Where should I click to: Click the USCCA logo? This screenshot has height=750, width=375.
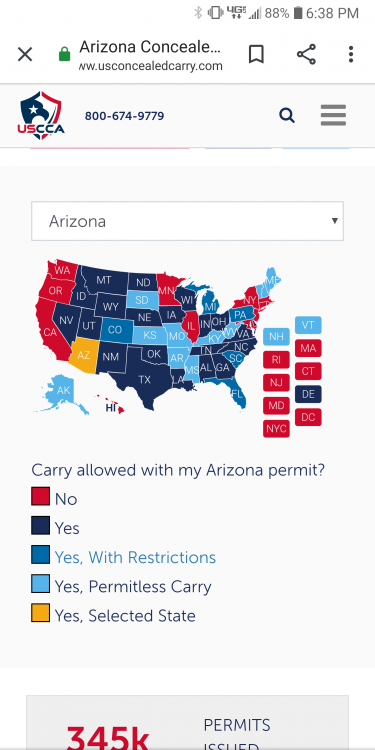[x=41, y=115]
